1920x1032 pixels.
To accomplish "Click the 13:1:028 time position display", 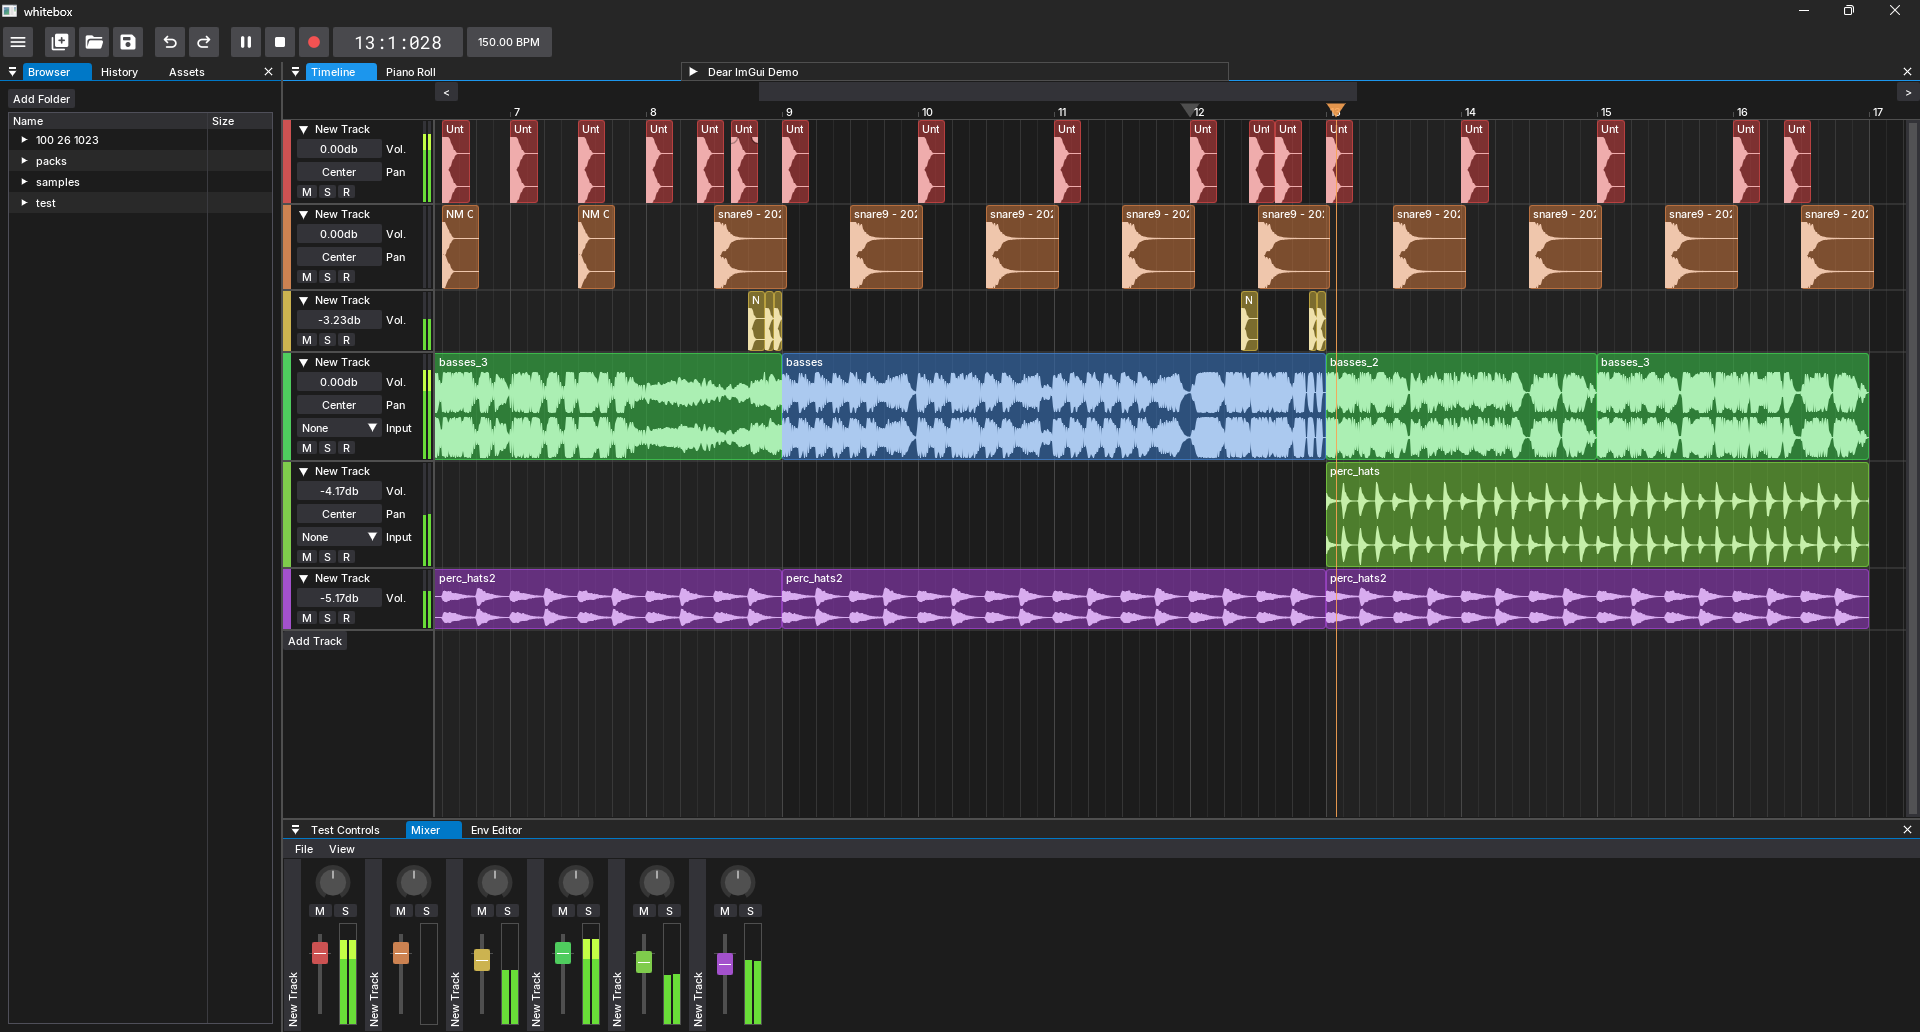I will point(398,42).
